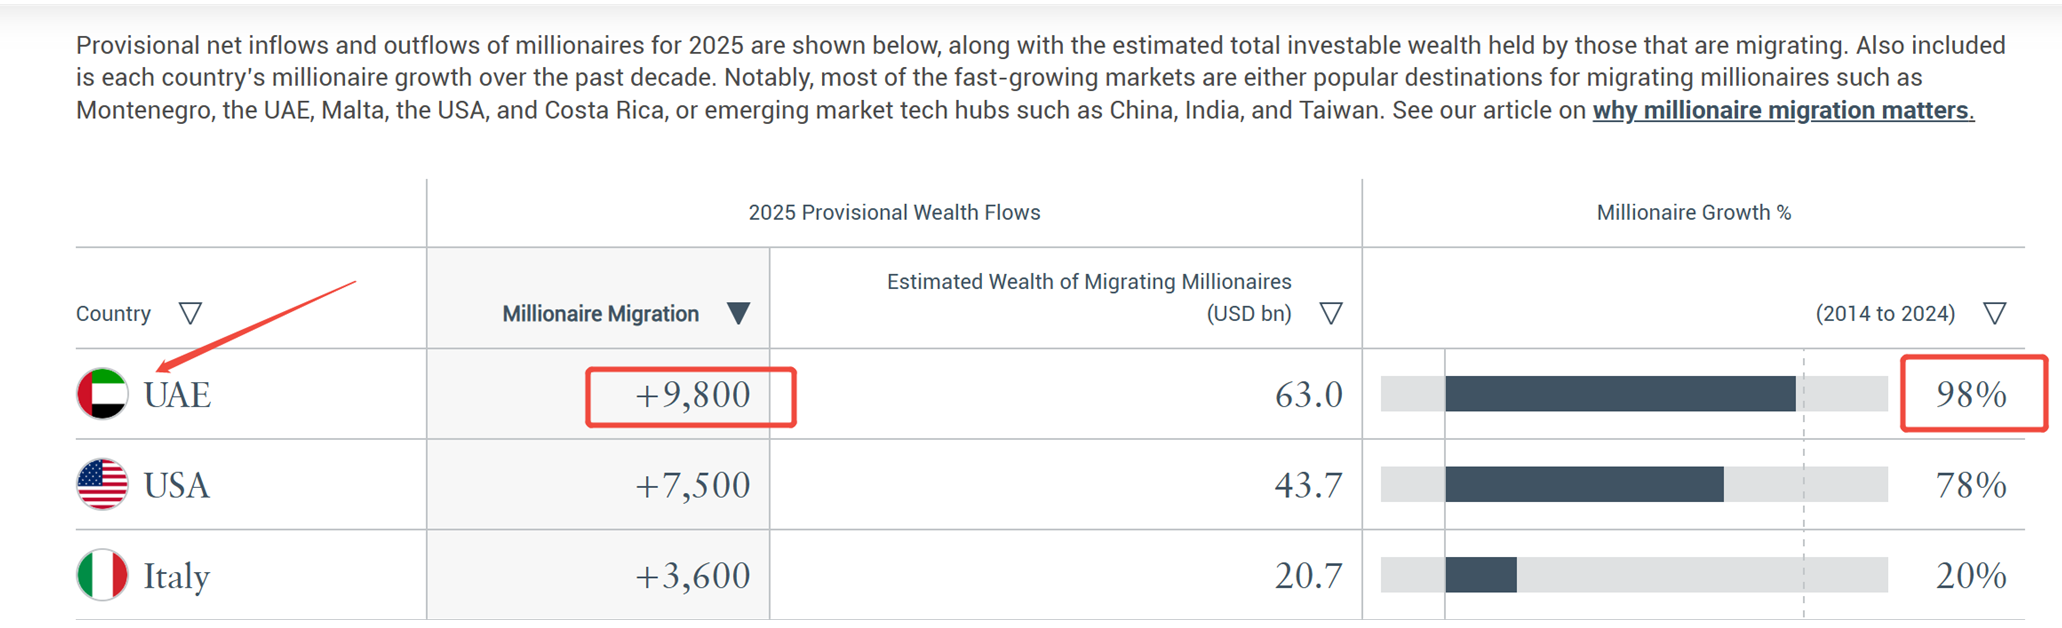
Task: Click the Italy flag icon
Action: (x=102, y=575)
